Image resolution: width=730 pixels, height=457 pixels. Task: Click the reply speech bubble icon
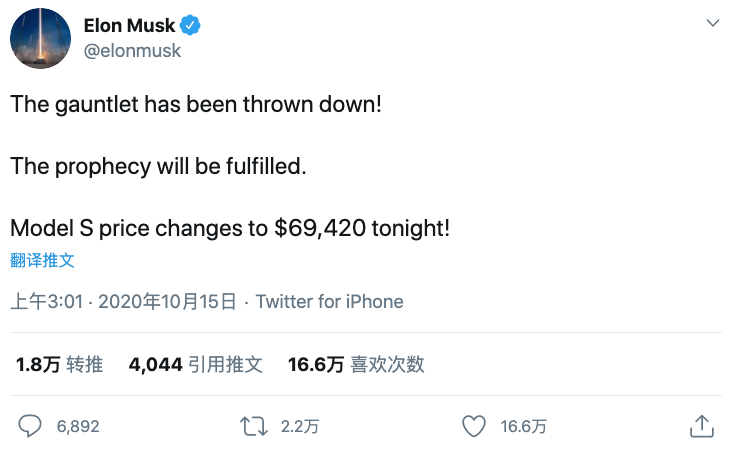point(30,426)
